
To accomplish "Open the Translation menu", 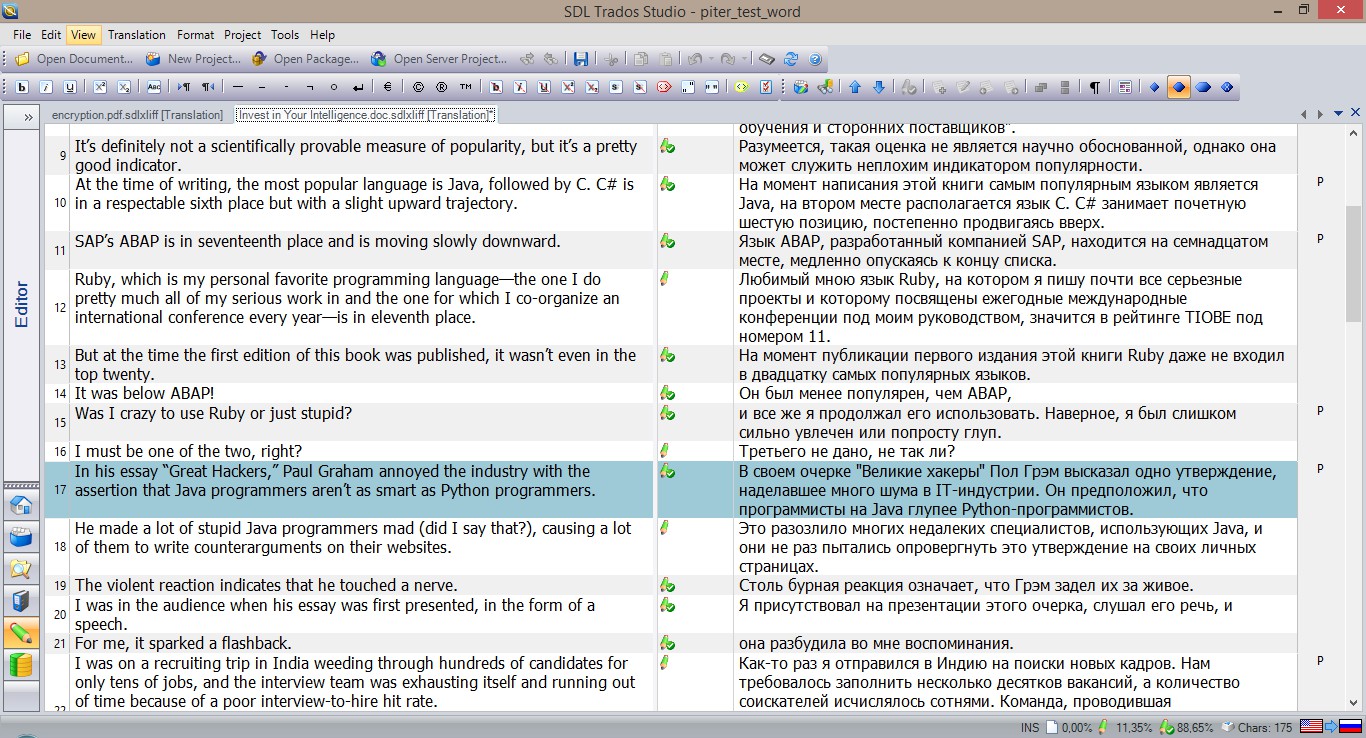I will 137,34.
